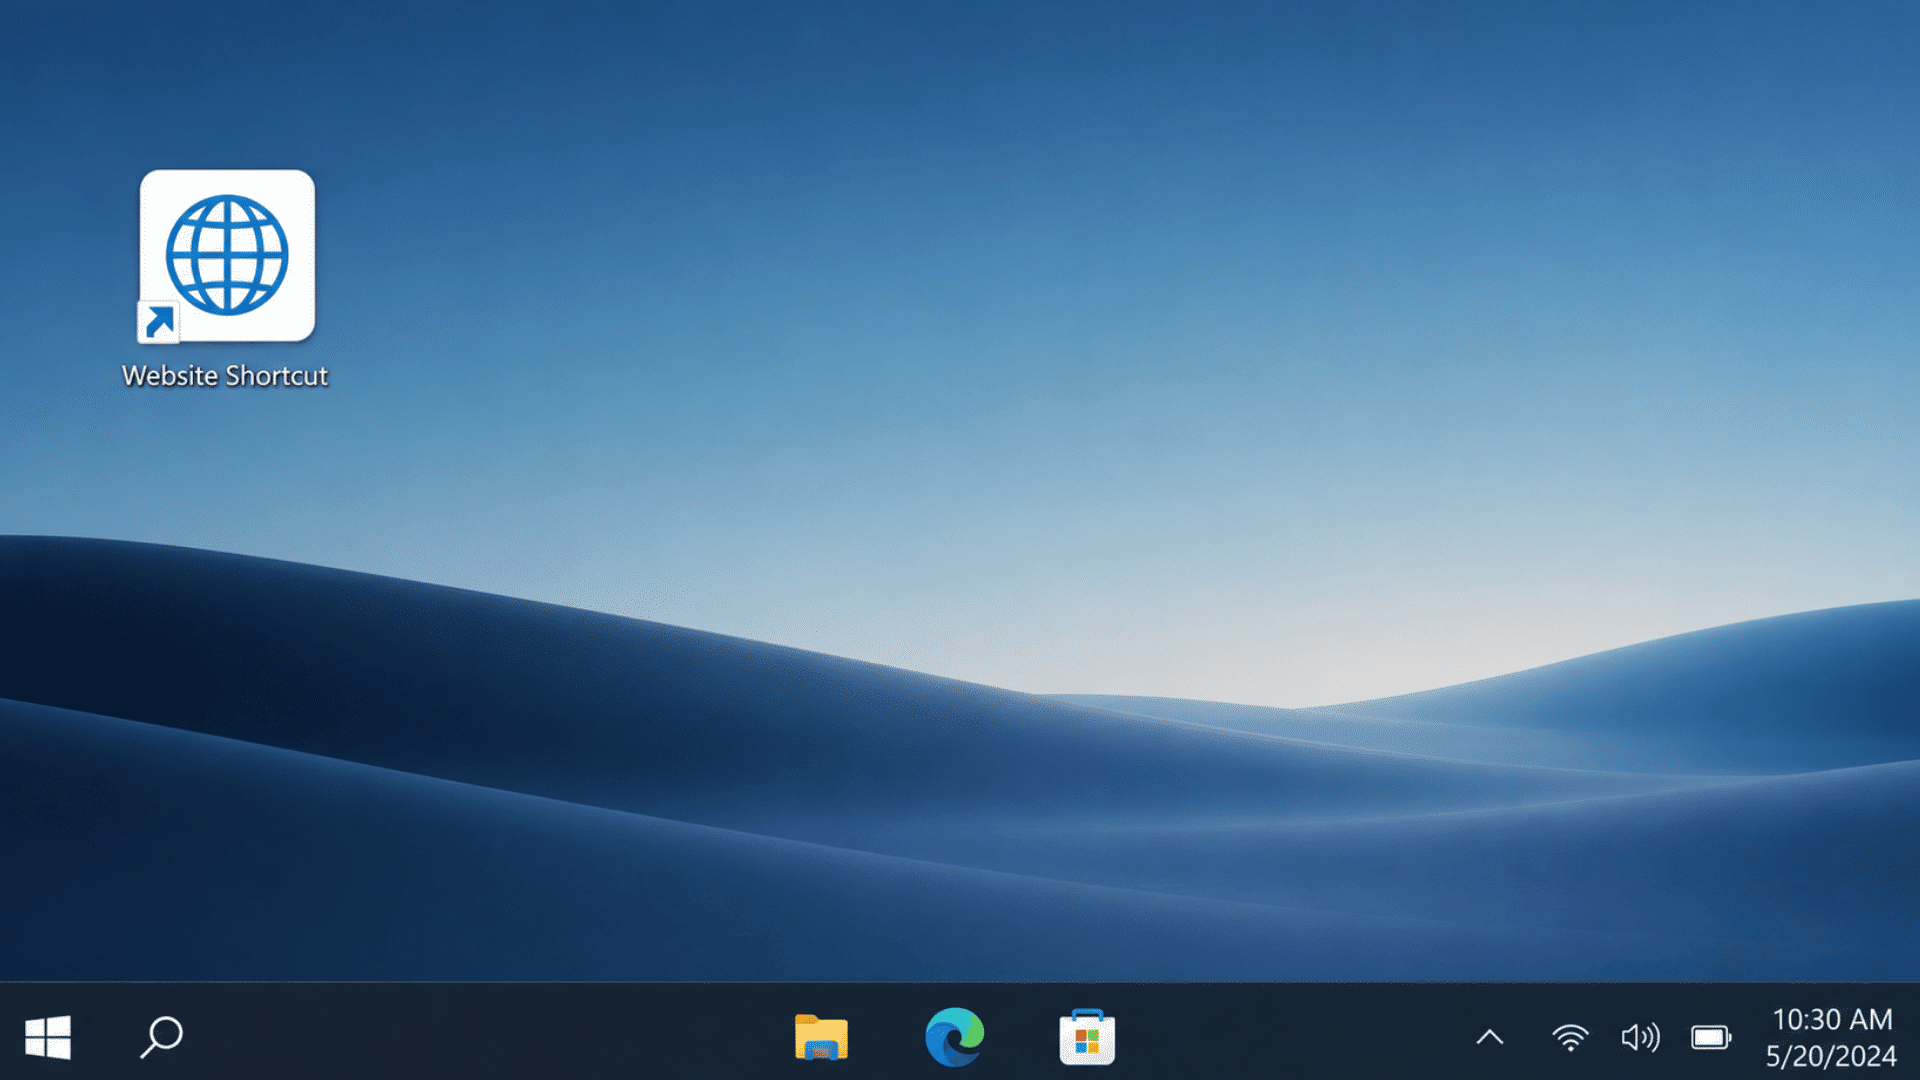Click the date 5/20/2024

[1831, 1056]
